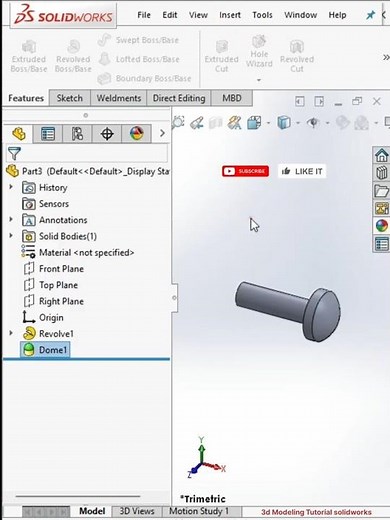Open the Help menu
The image size is (390, 520).
tap(337, 15)
